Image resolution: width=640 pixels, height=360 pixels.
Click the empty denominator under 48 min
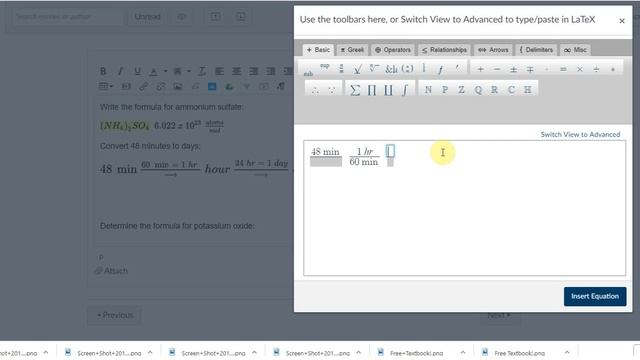326,162
